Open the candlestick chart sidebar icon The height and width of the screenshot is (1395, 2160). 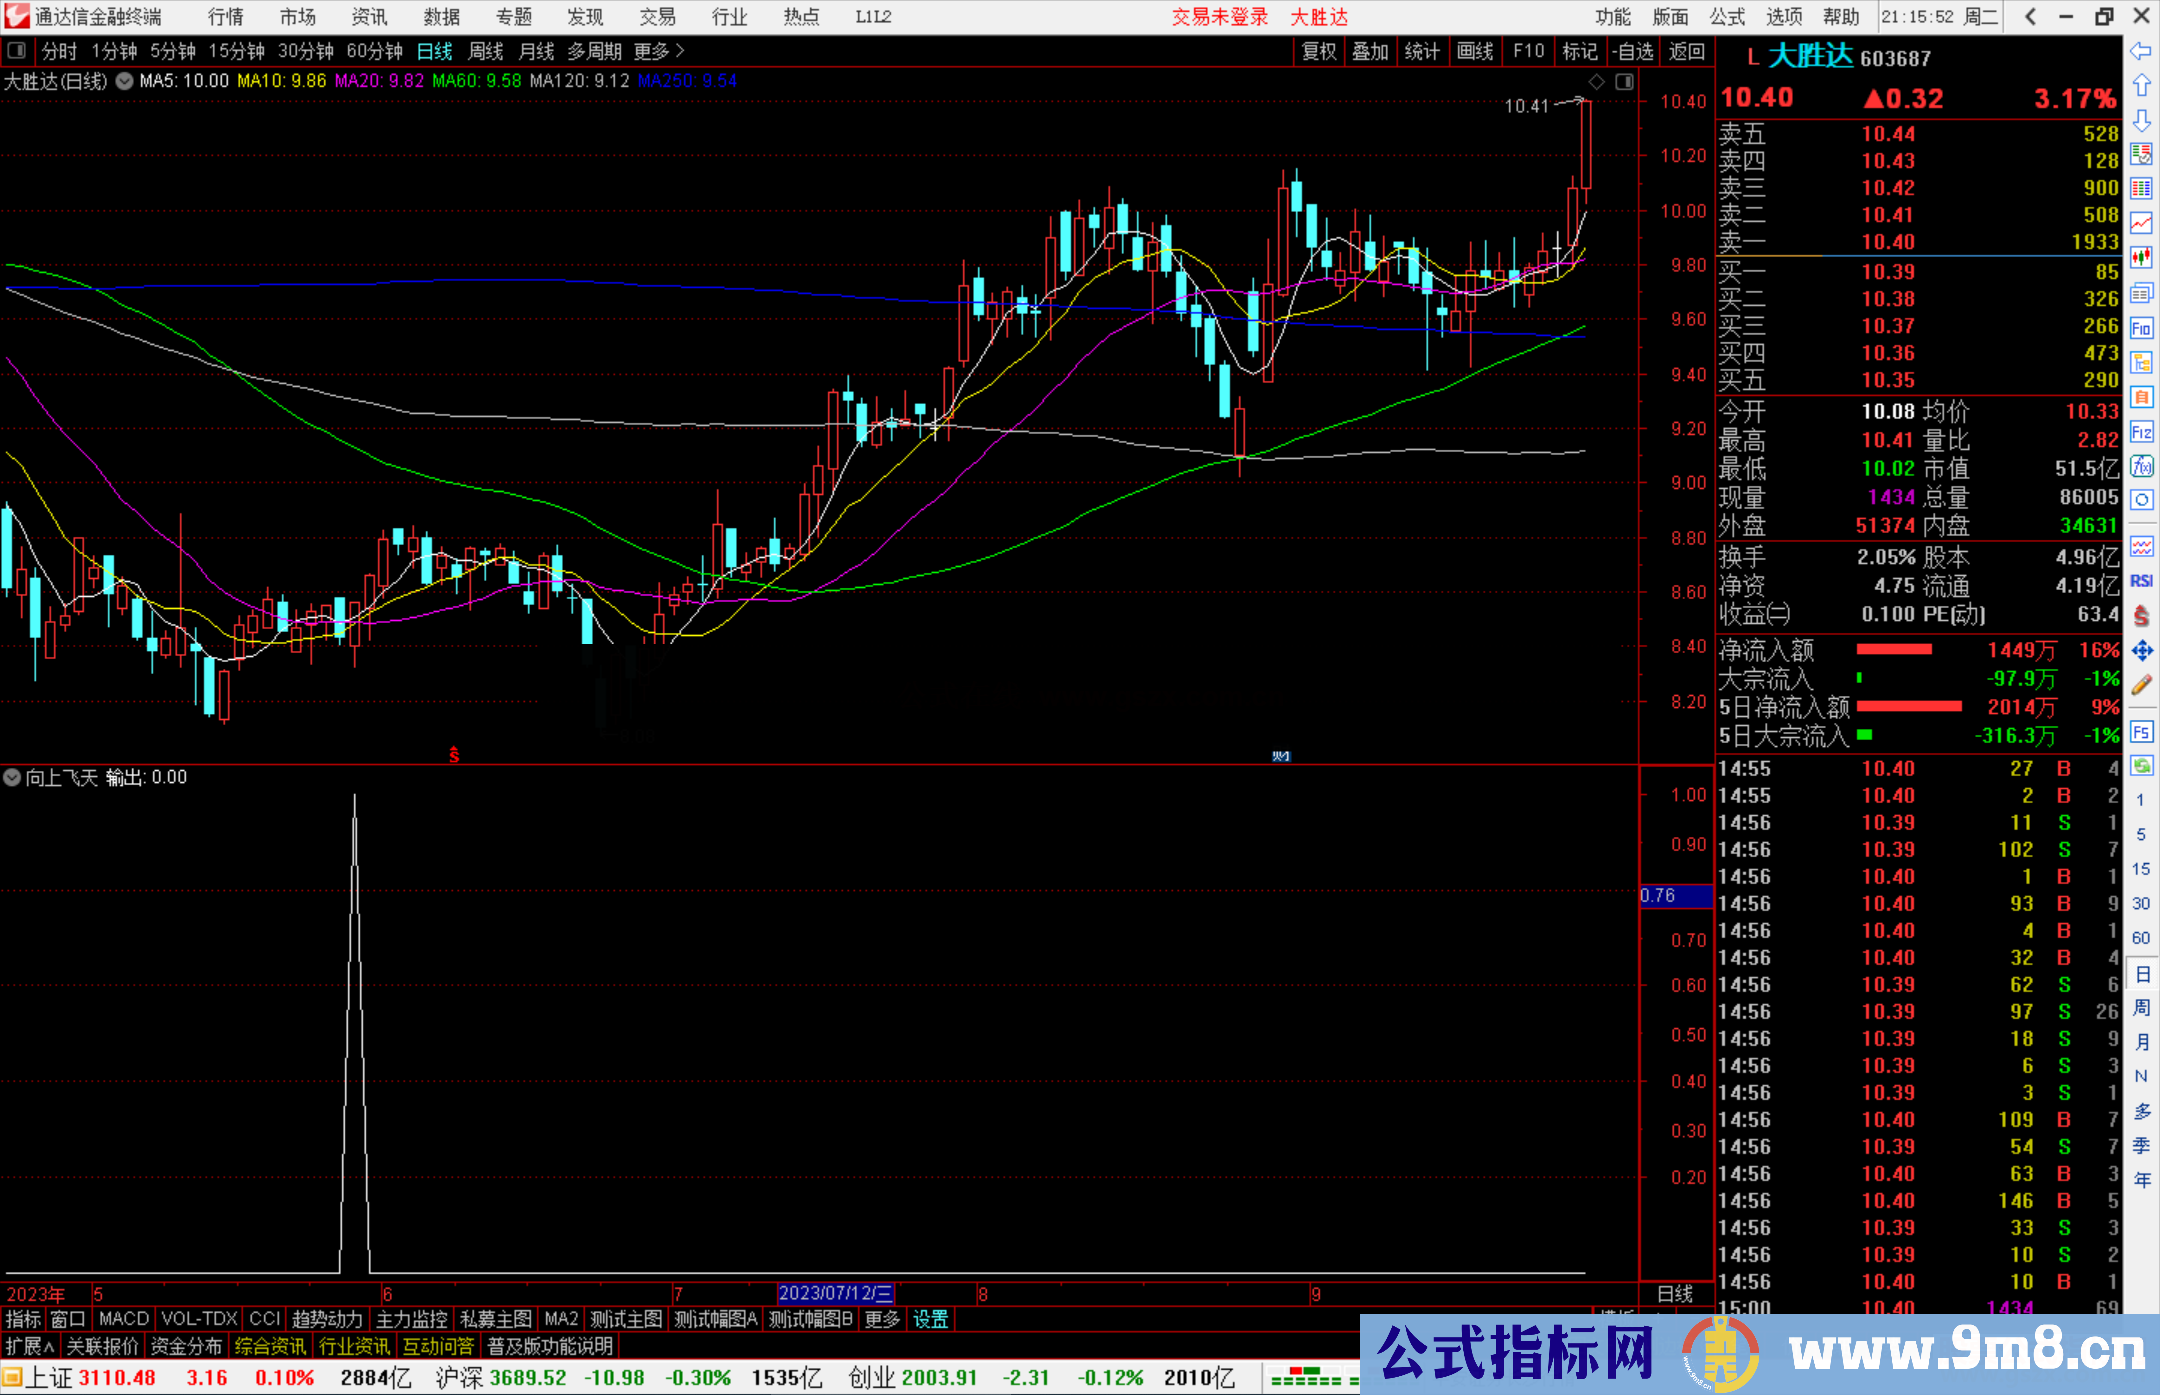pyautogui.click(x=2141, y=258)
